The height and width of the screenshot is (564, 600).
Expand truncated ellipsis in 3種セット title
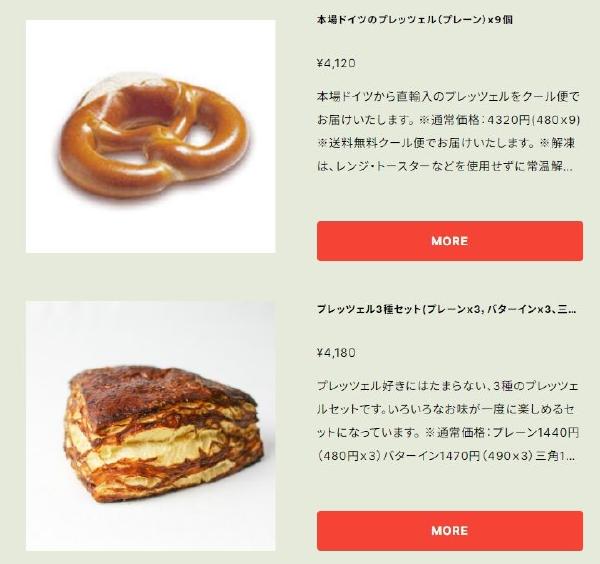[x=572, y=311]
